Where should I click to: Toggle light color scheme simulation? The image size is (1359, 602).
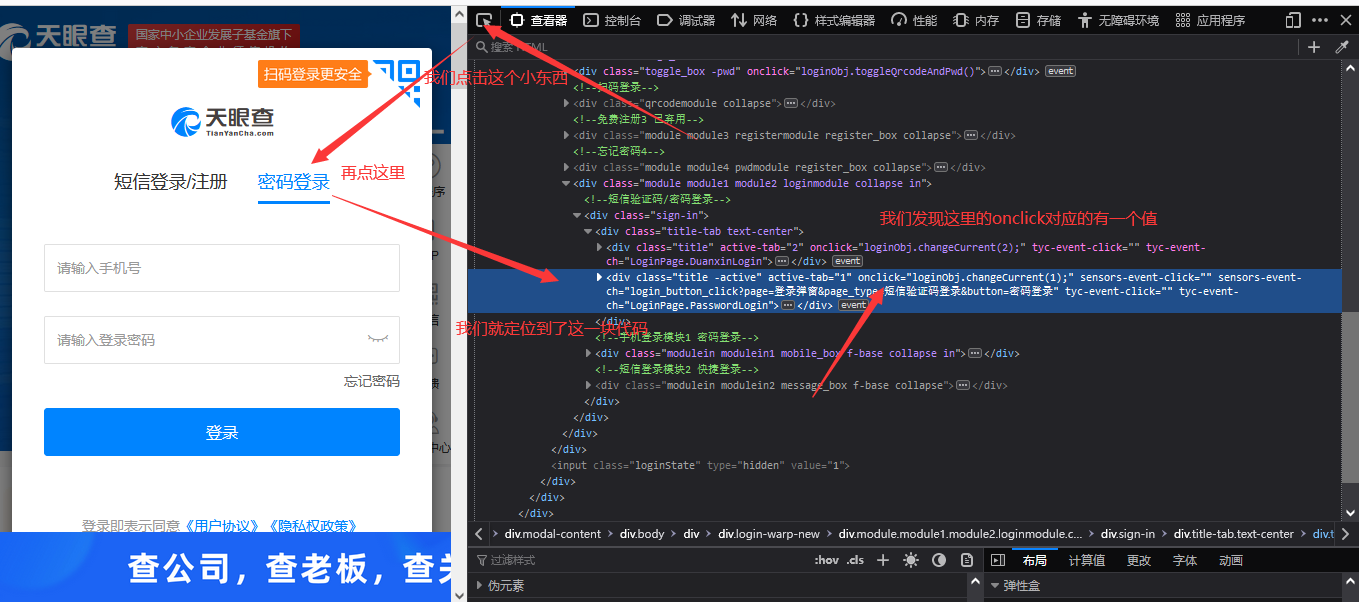(x=910, y=560)
